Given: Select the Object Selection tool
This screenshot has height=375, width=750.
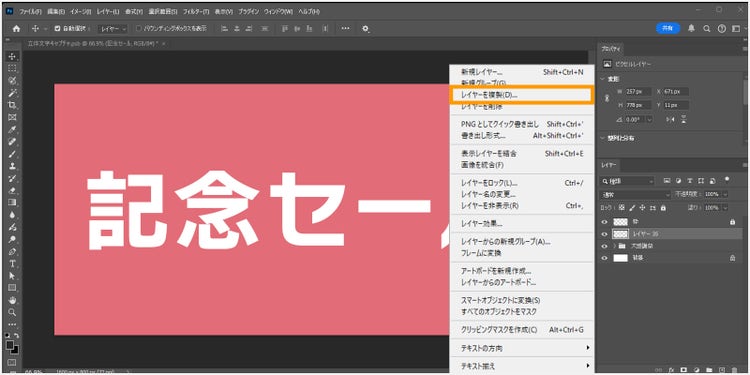Looking at the screenshot, I should click(12, 80).
